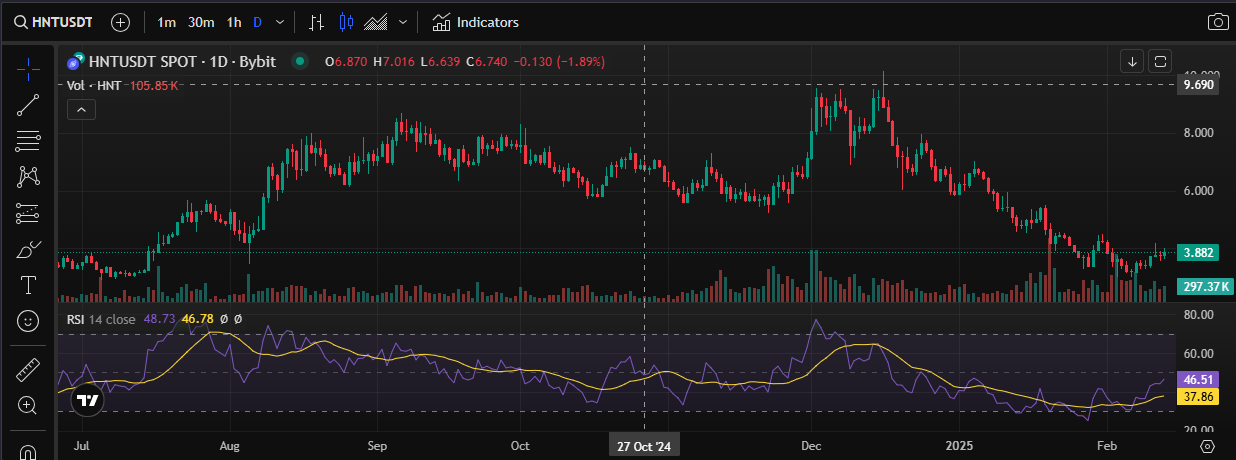
Task: Switch chart style to candles
Action: point(346,22)
